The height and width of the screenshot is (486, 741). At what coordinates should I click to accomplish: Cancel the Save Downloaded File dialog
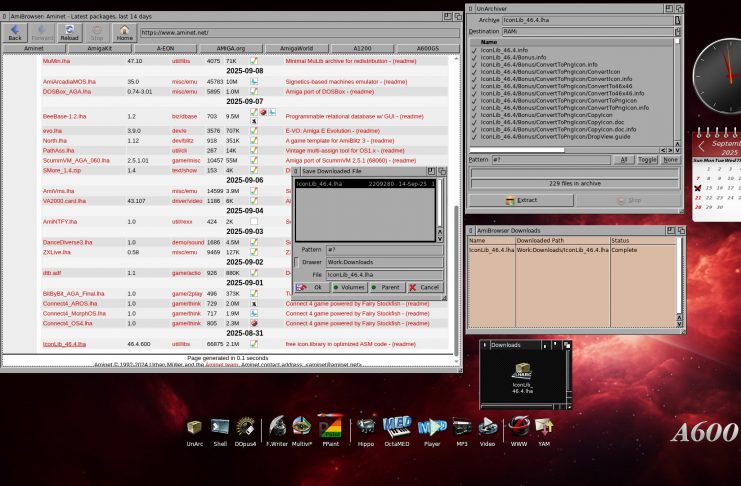425,287
